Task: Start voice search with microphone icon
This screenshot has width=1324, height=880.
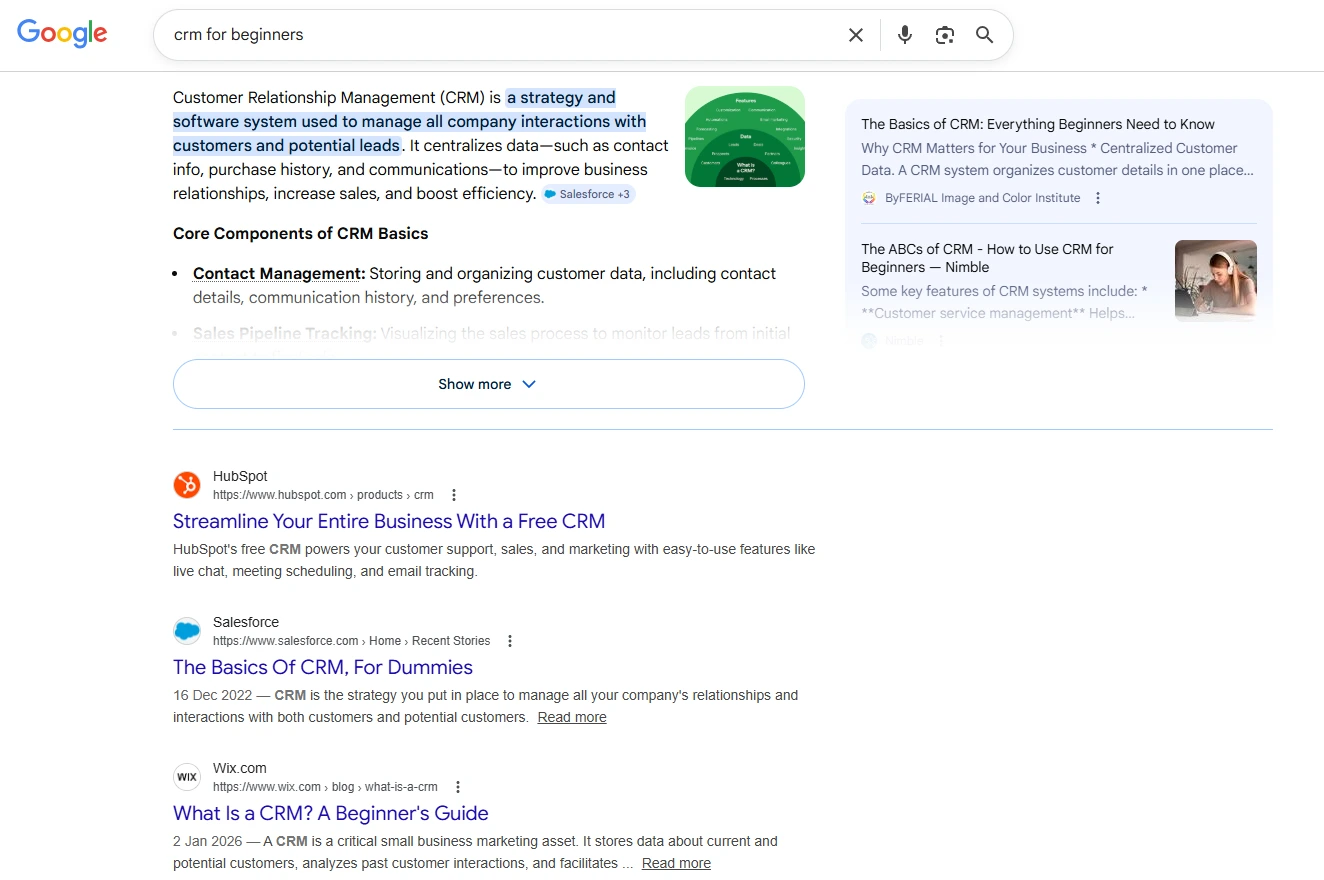Action: point(905,35)
